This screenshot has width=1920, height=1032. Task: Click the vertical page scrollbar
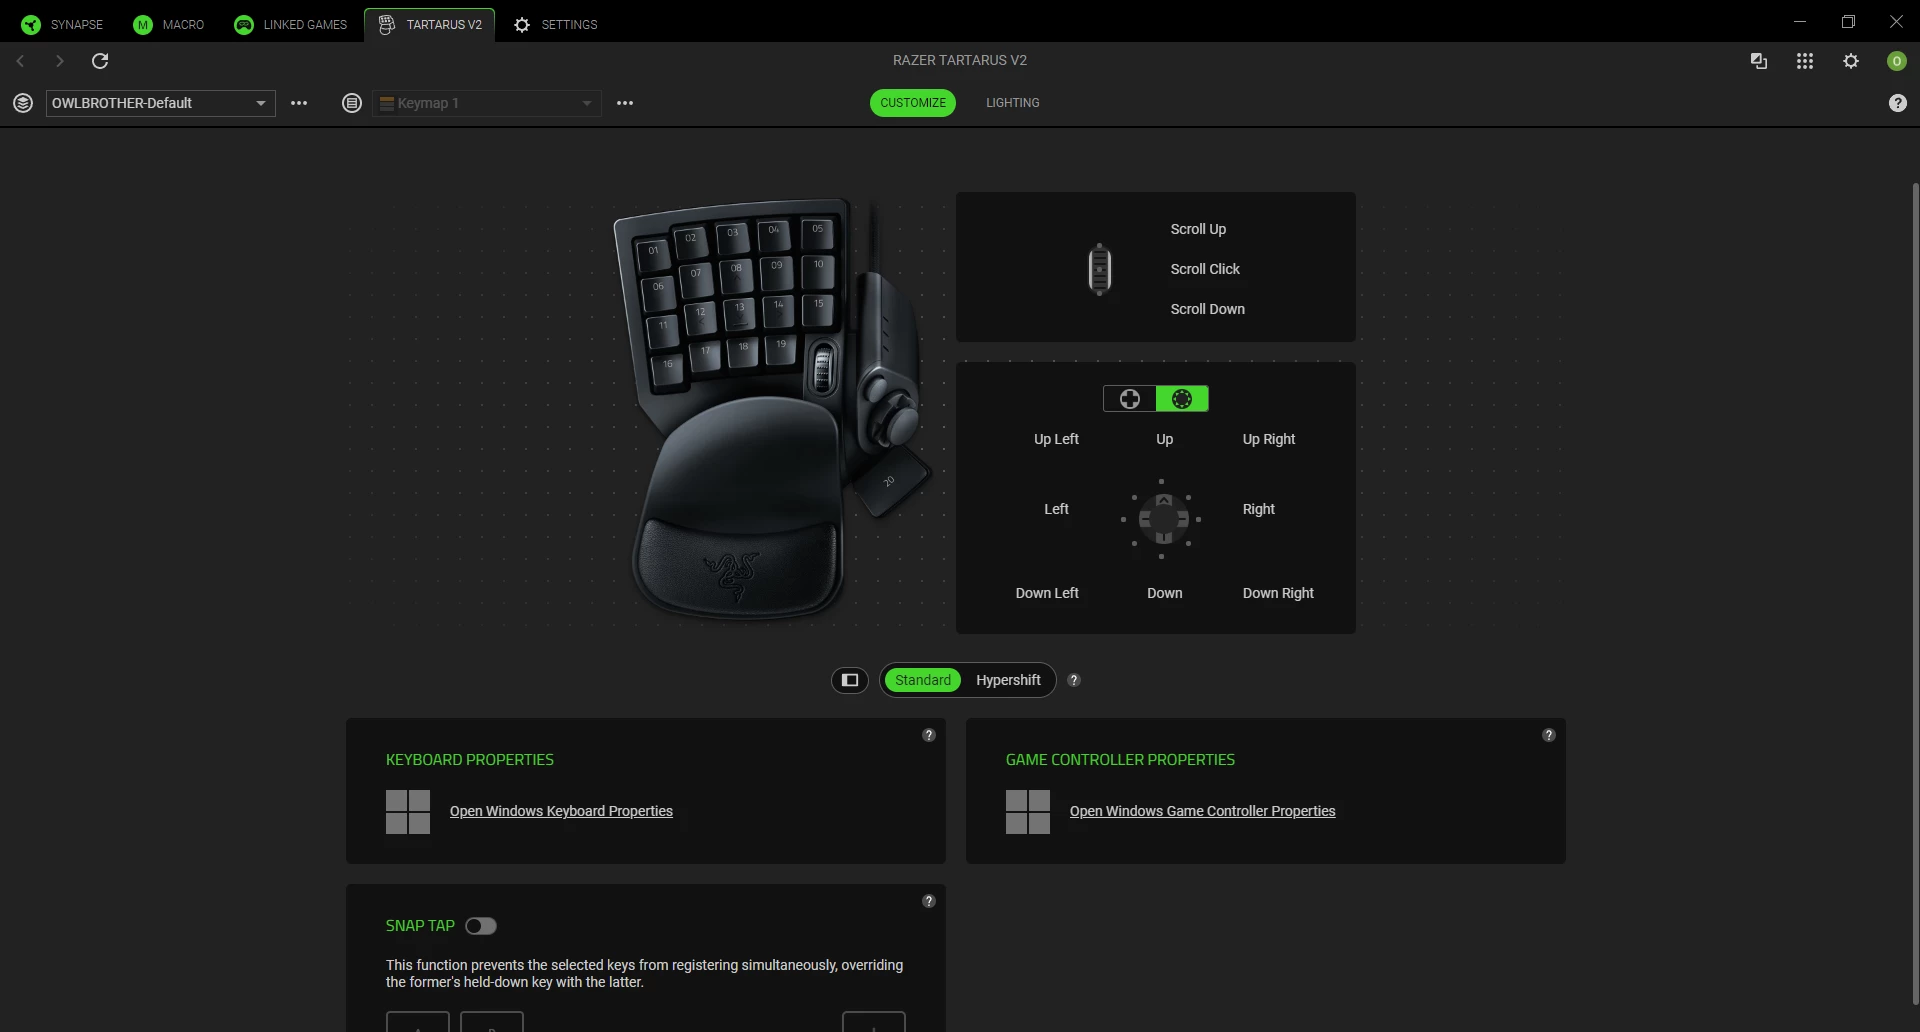coord(1915,594)
